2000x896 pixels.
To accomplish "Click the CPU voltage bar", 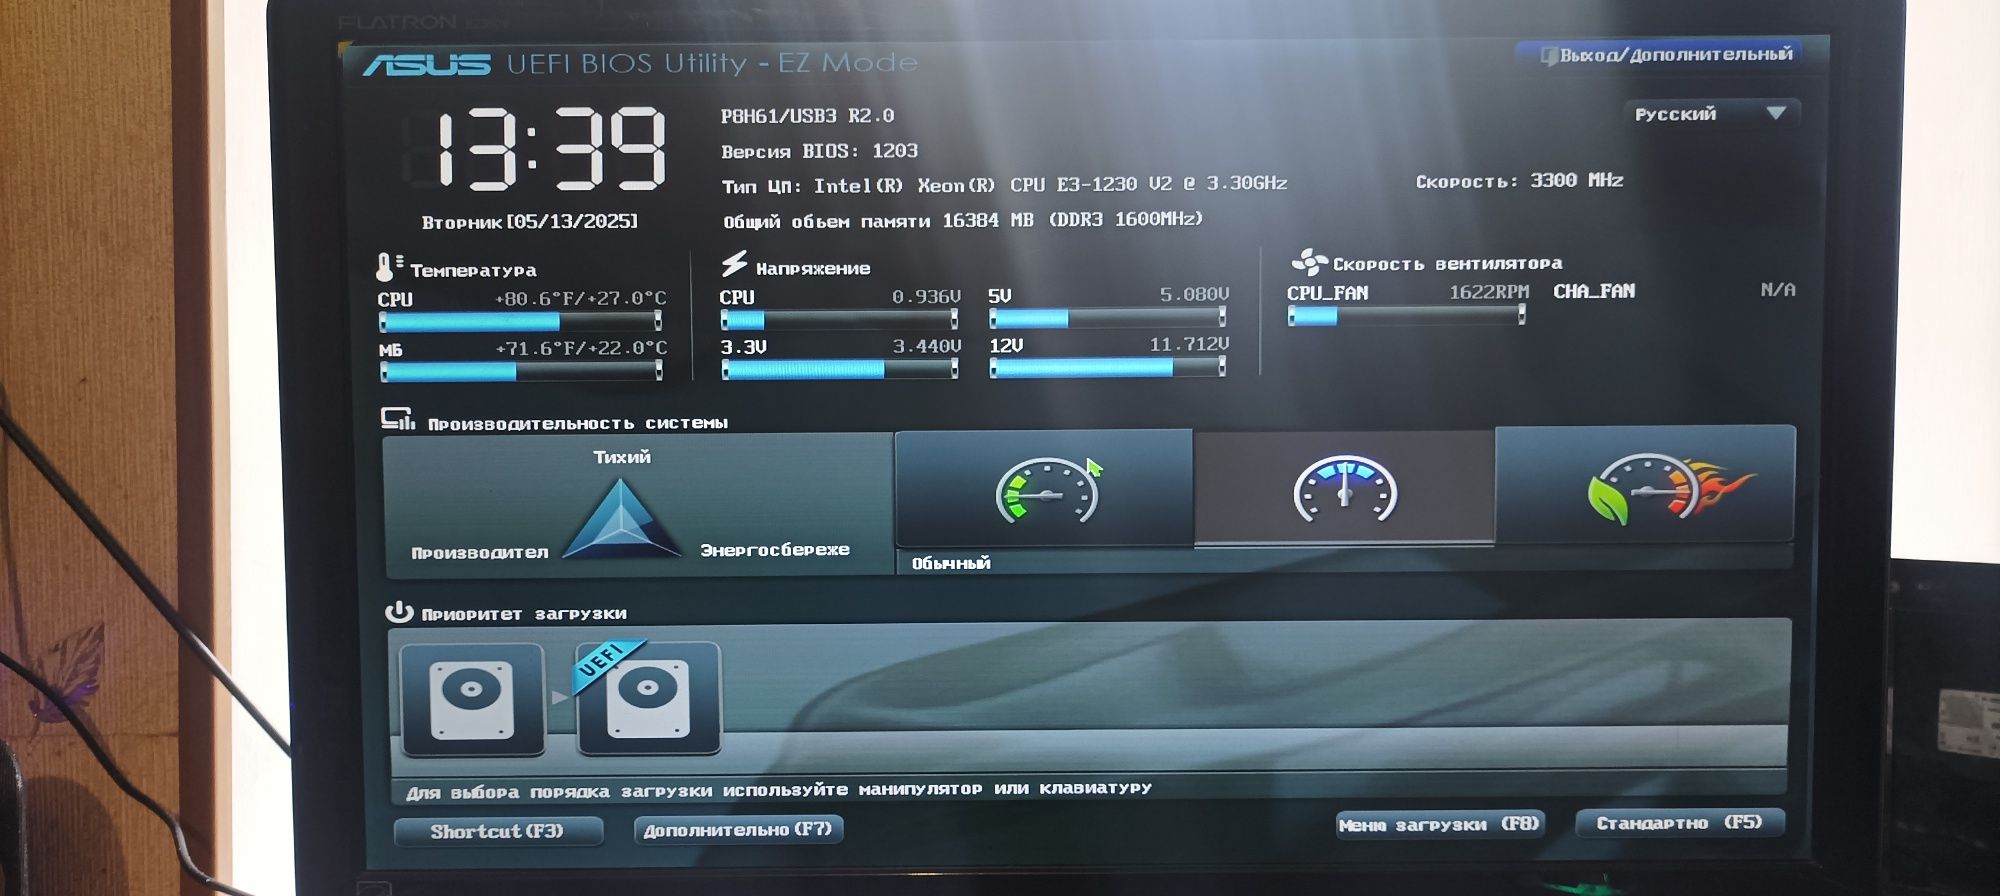I will [x=839, y=319].
